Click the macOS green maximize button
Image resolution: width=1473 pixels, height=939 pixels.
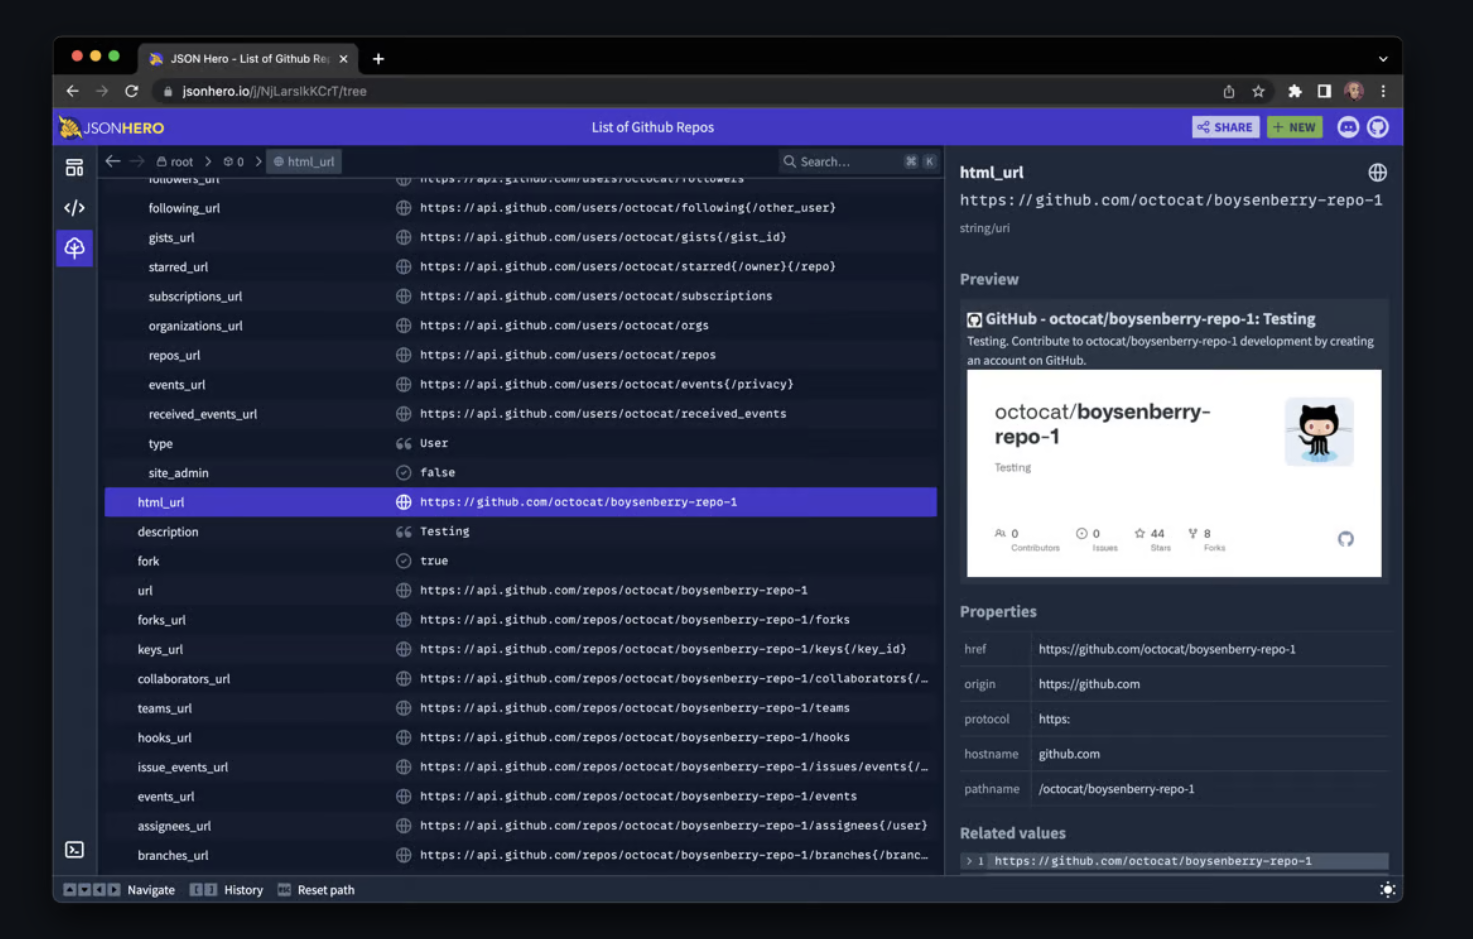[114, 56]
